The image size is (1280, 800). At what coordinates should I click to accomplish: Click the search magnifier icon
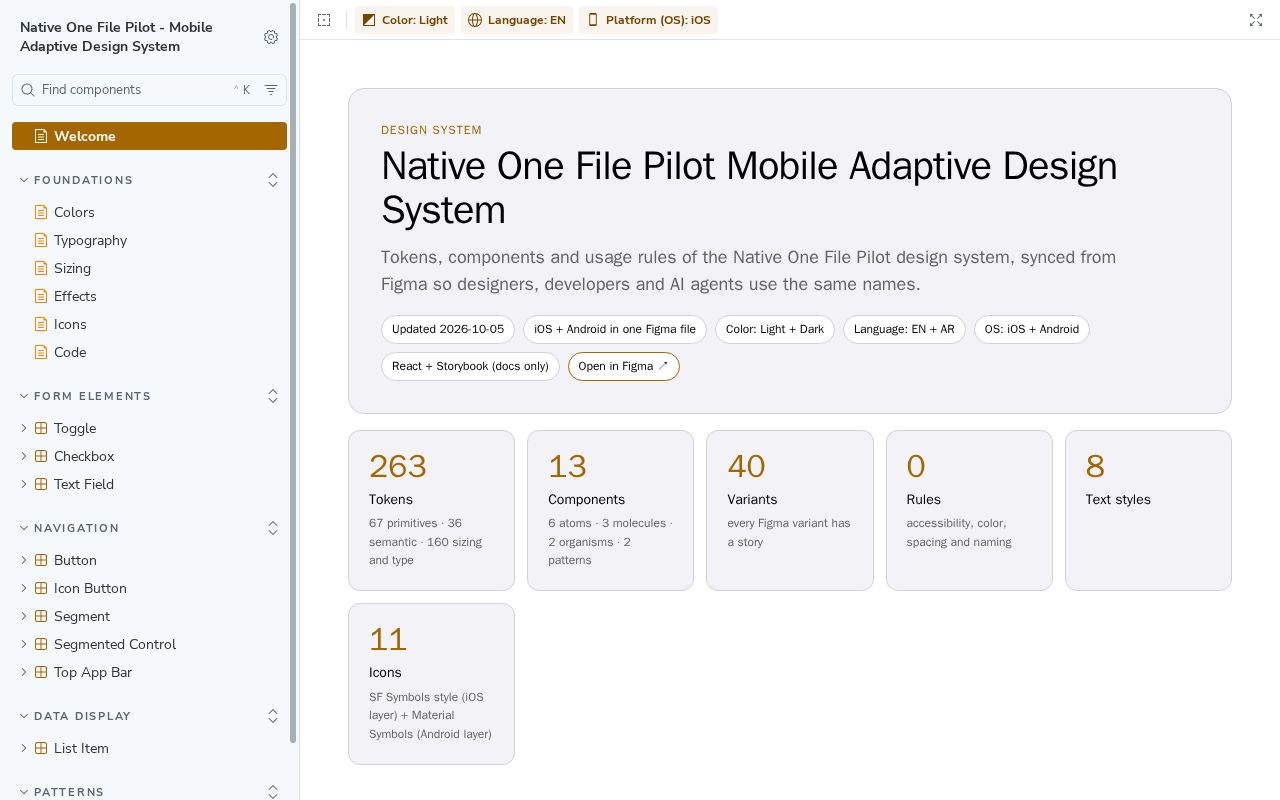coord(28,90)
